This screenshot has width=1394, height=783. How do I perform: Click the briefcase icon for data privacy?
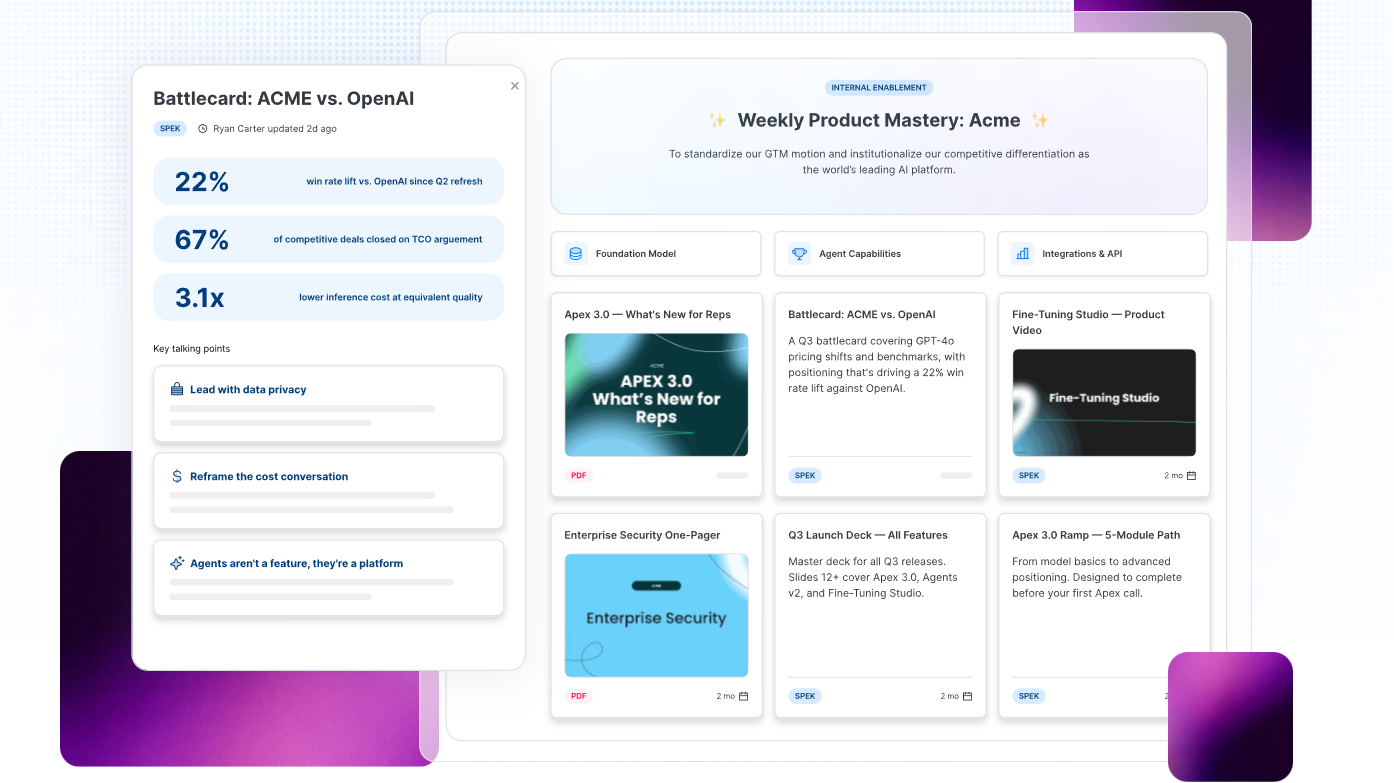[177, 390]
